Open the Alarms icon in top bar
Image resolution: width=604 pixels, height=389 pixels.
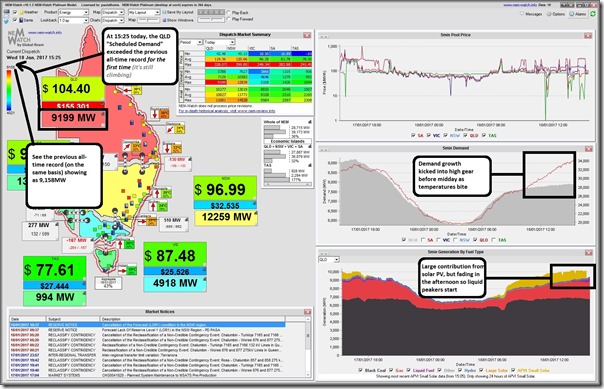pos(572,14)
